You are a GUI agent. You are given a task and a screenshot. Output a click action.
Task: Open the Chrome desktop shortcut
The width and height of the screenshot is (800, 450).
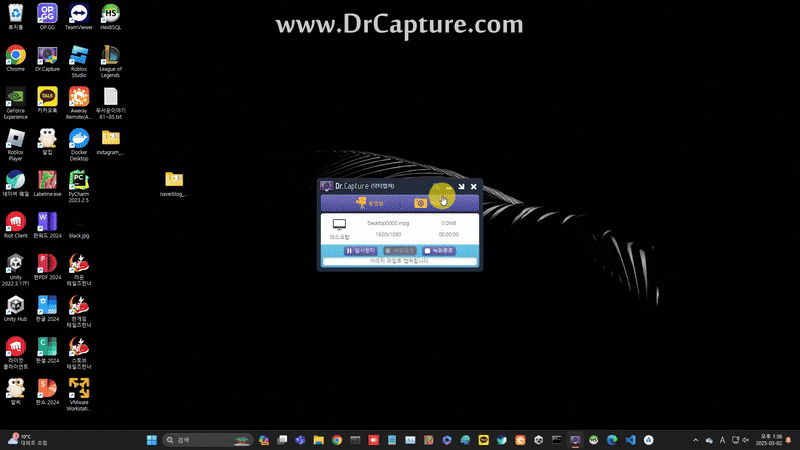(x=16, y=58)
